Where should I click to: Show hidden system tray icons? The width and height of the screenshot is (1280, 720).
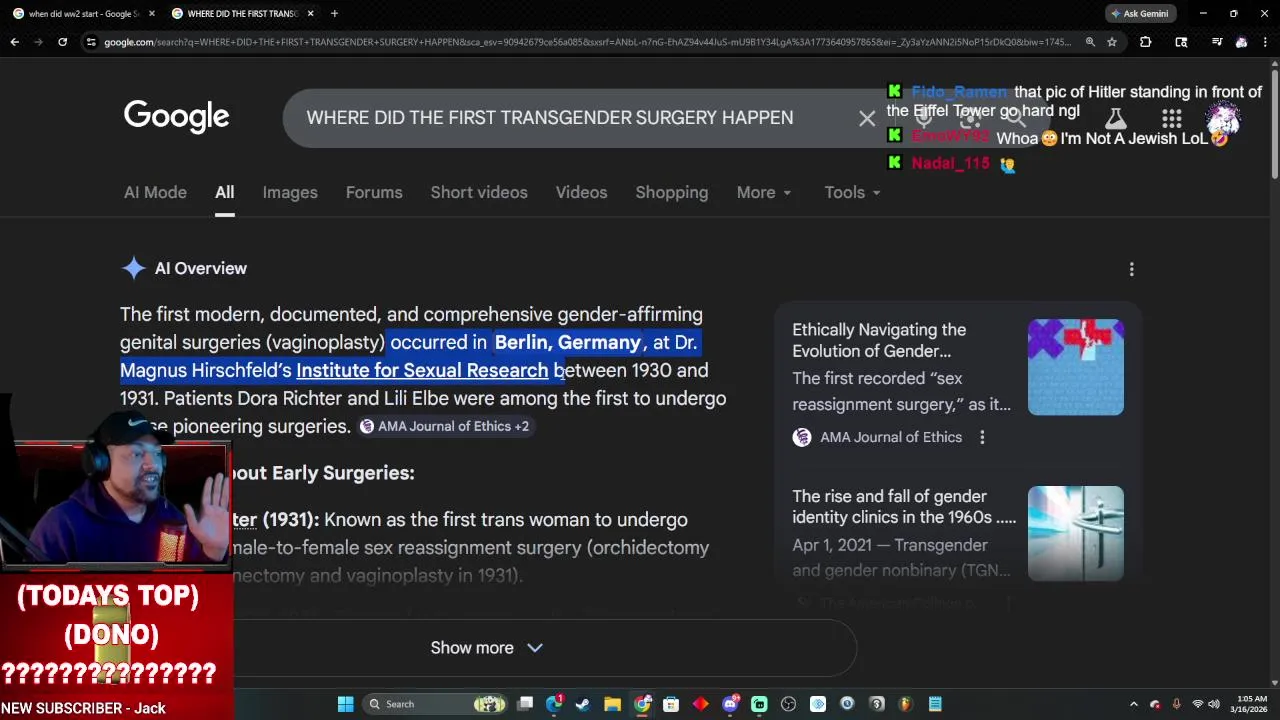[x=1133, y=704]
